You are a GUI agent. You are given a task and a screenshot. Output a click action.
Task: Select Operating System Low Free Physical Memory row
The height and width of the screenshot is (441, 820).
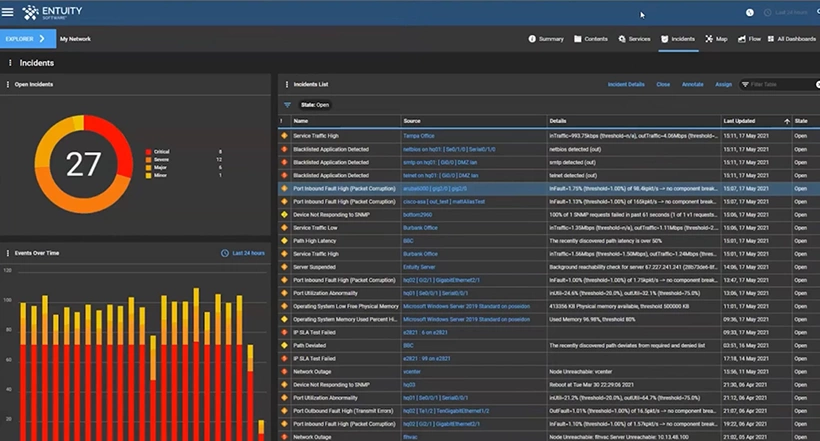(x=549, y=306)
